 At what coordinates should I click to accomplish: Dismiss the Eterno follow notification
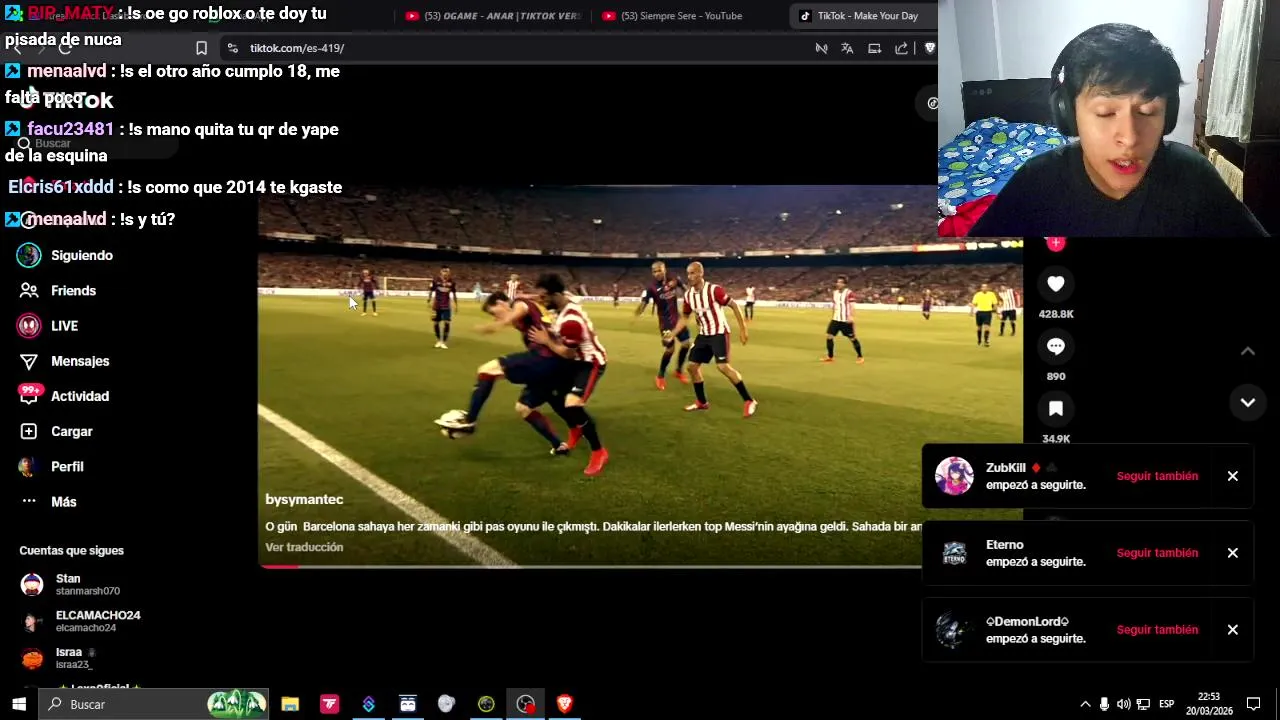(x=1232, y=553)
